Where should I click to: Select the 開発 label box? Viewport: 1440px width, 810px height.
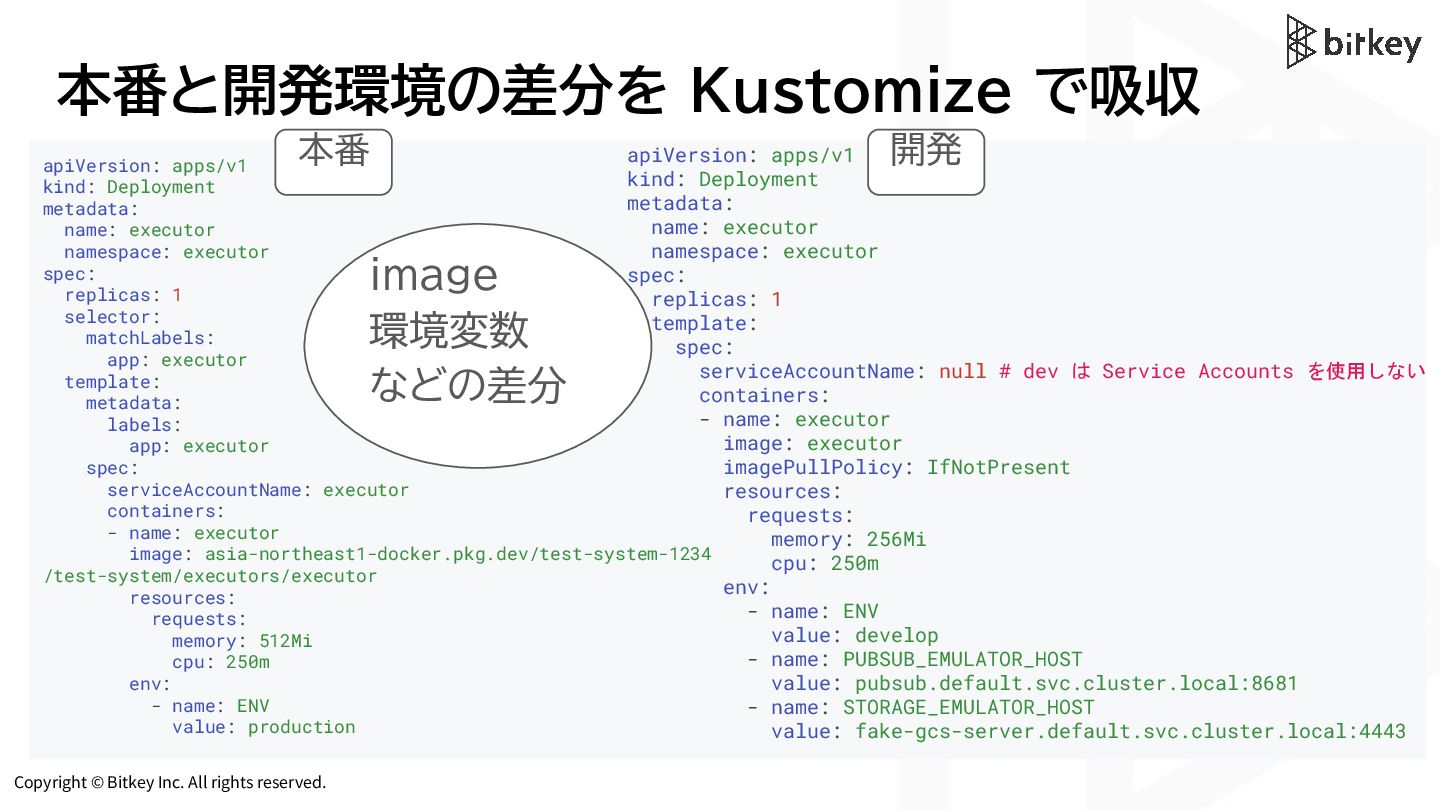926,161
